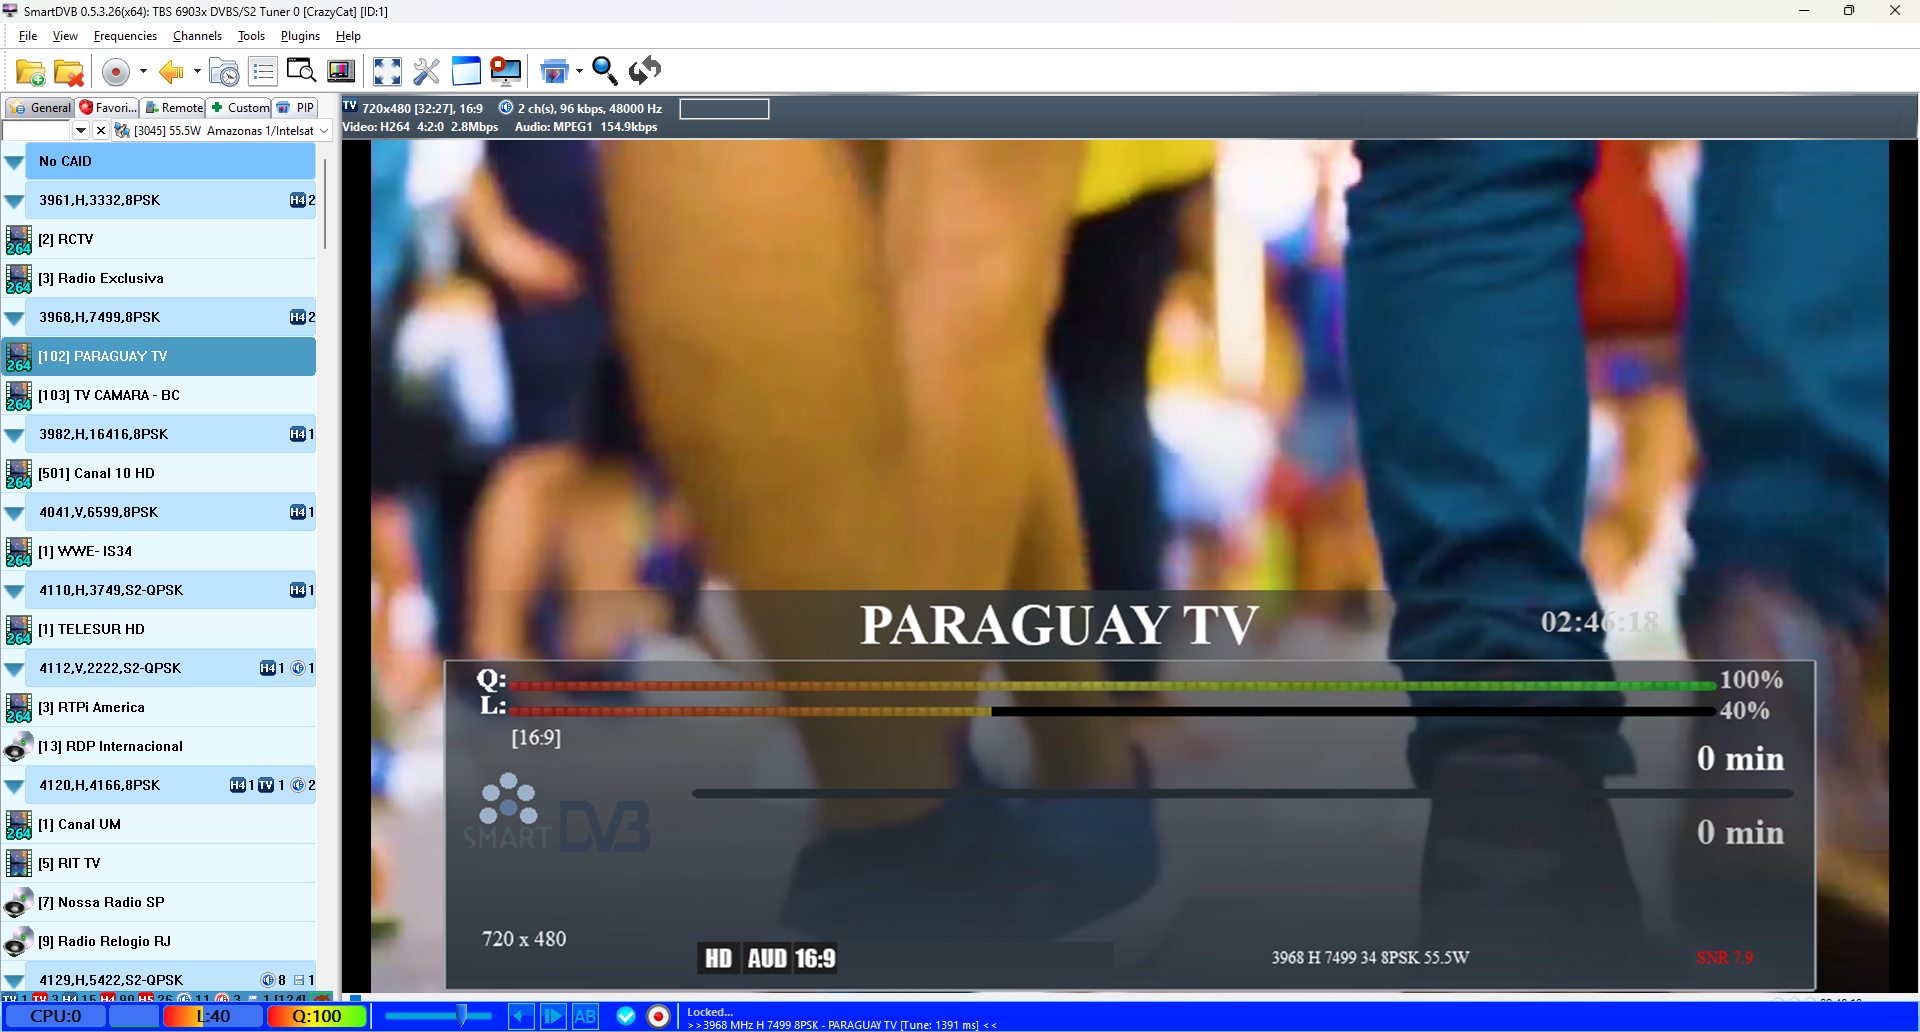Collapse the 4120,H,4166,8PSK transponder
This screenshot has width=1920, height=1032.
pos(14,786)
